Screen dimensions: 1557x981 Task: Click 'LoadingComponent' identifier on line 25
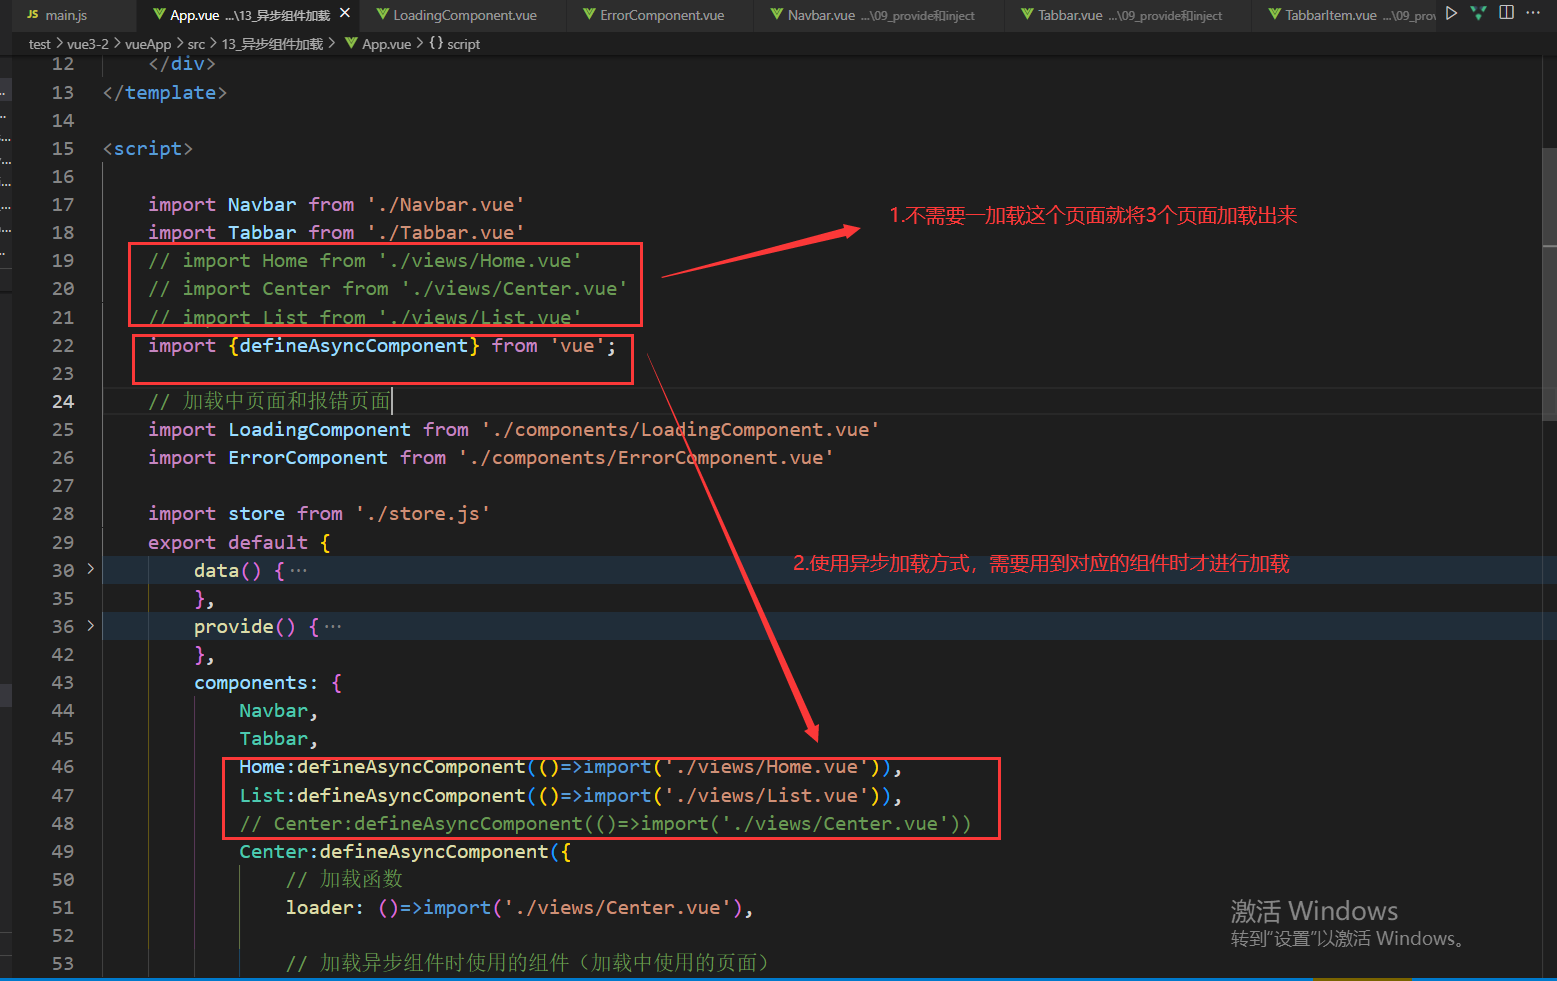coord(319,430)
